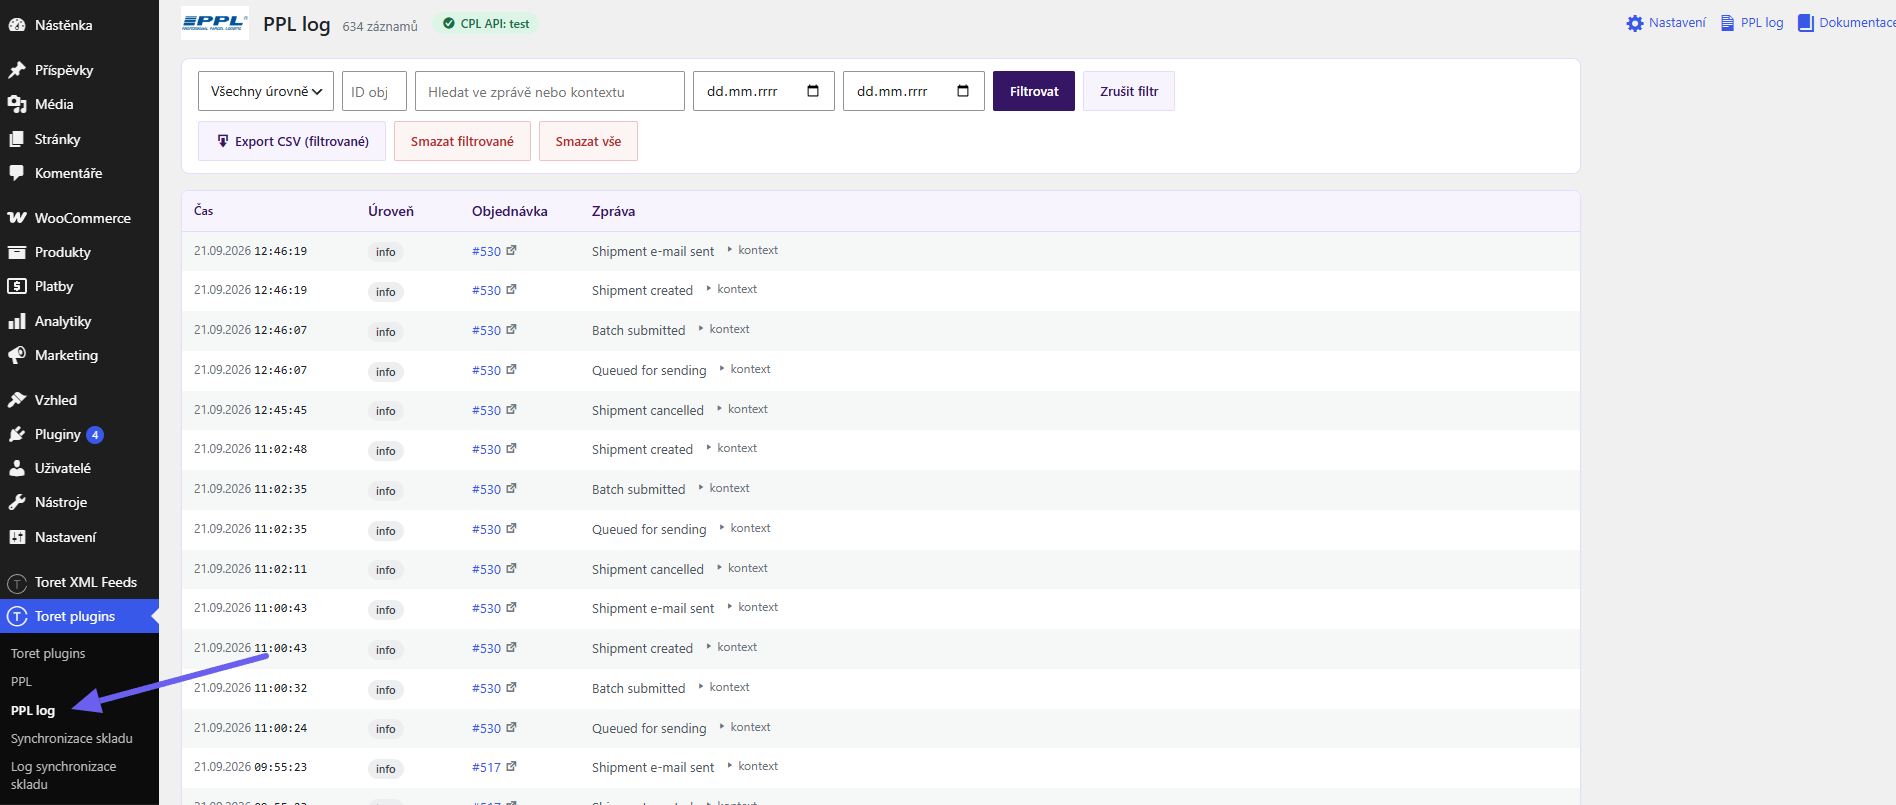This screenshot has height=805, width=1896.
Task: Click the Pluginy plug icon
Action: click(17, 434)
